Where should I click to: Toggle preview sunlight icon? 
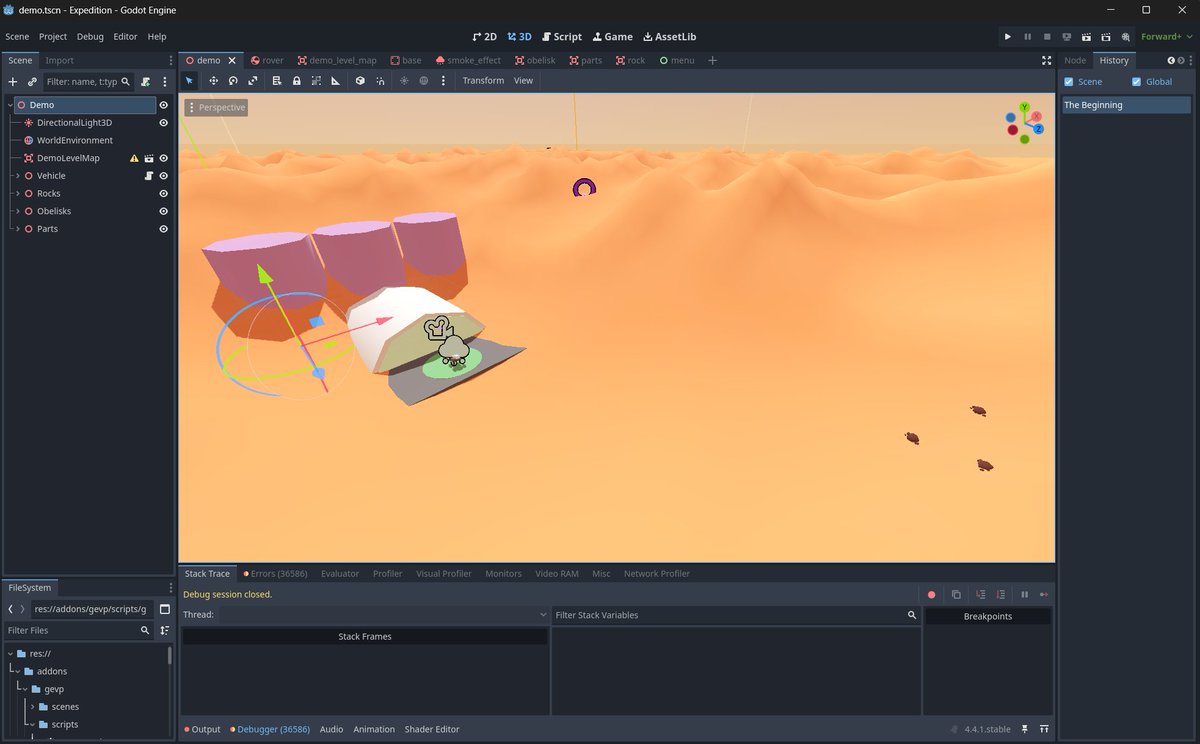pyautogui.click(x=404, y=80)
